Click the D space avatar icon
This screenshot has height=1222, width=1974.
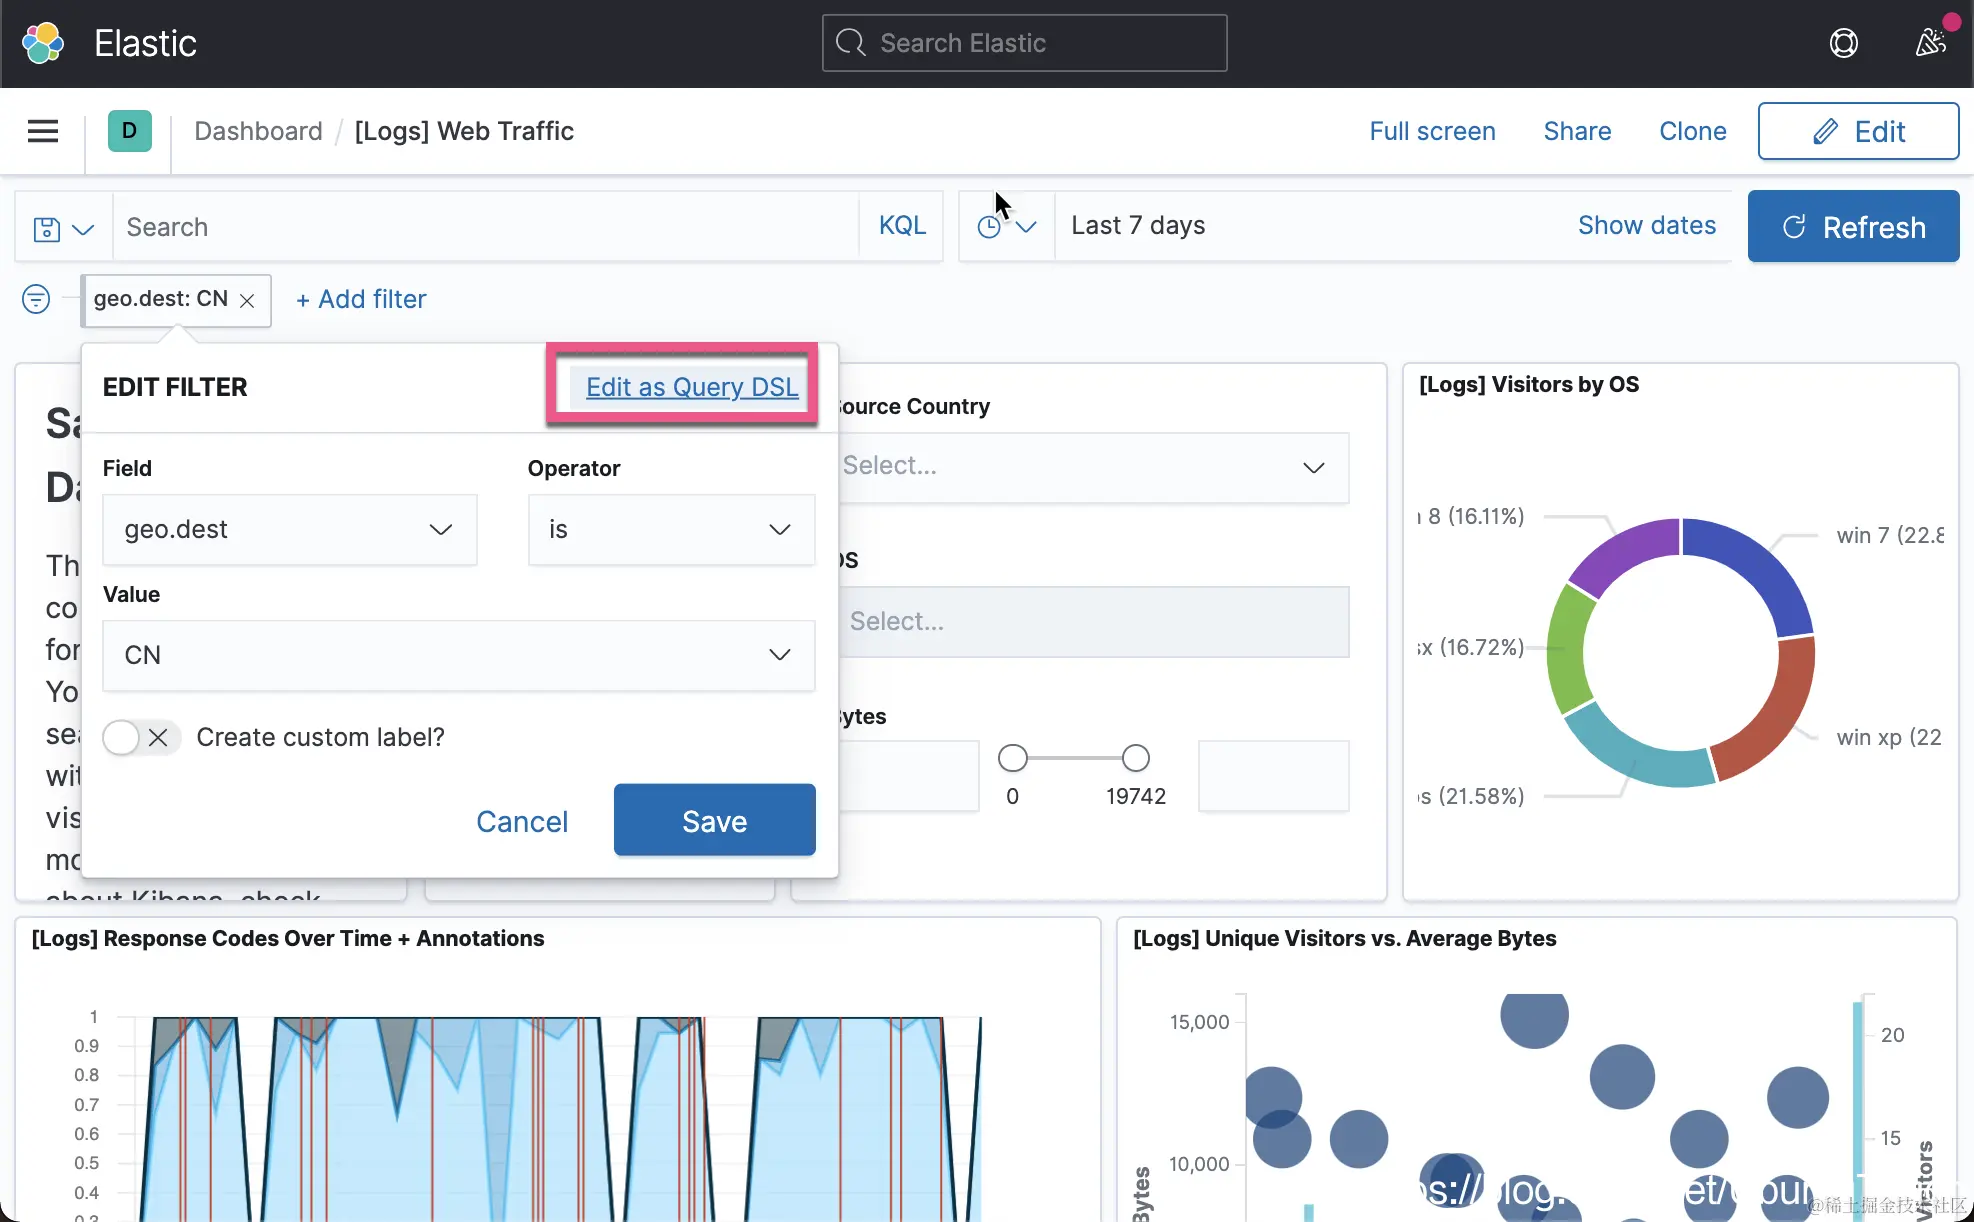click(129, 131)
